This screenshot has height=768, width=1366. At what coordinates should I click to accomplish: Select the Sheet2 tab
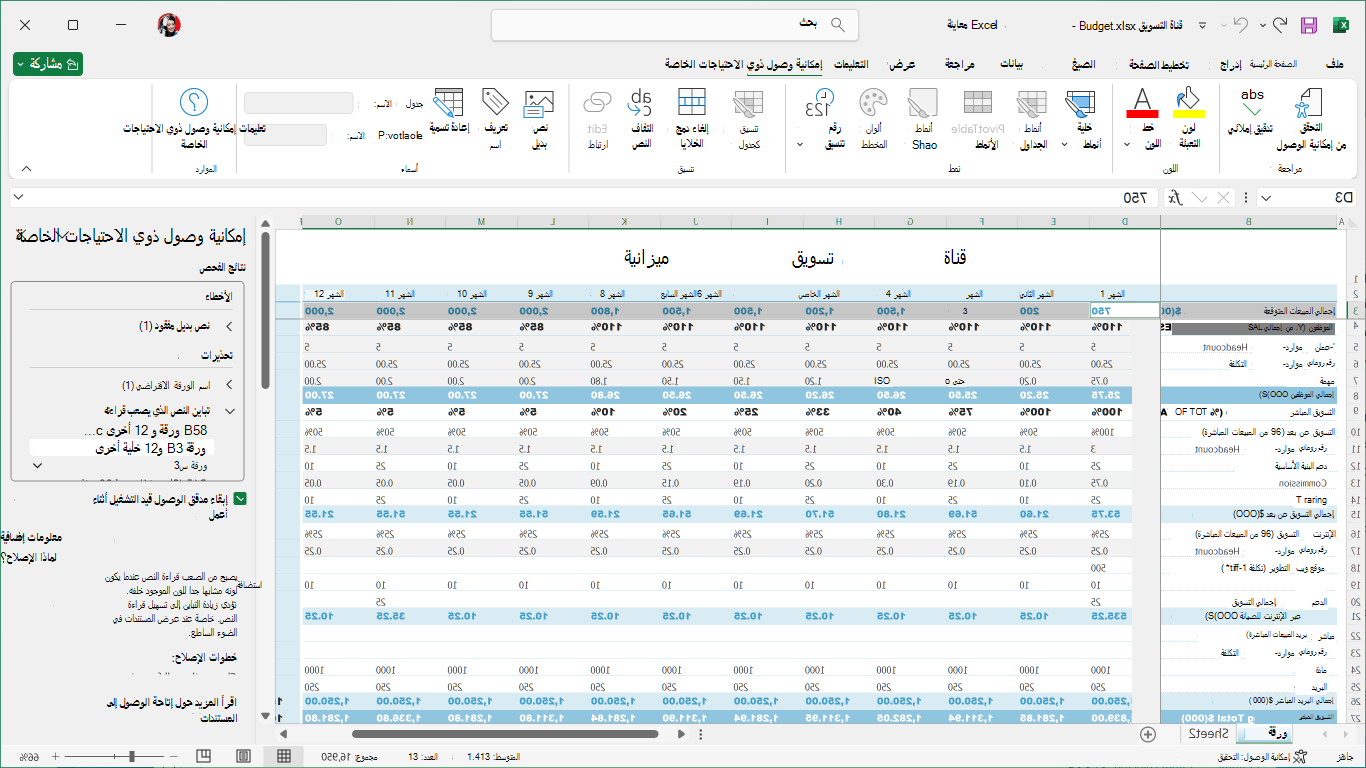coord(1209,734)
